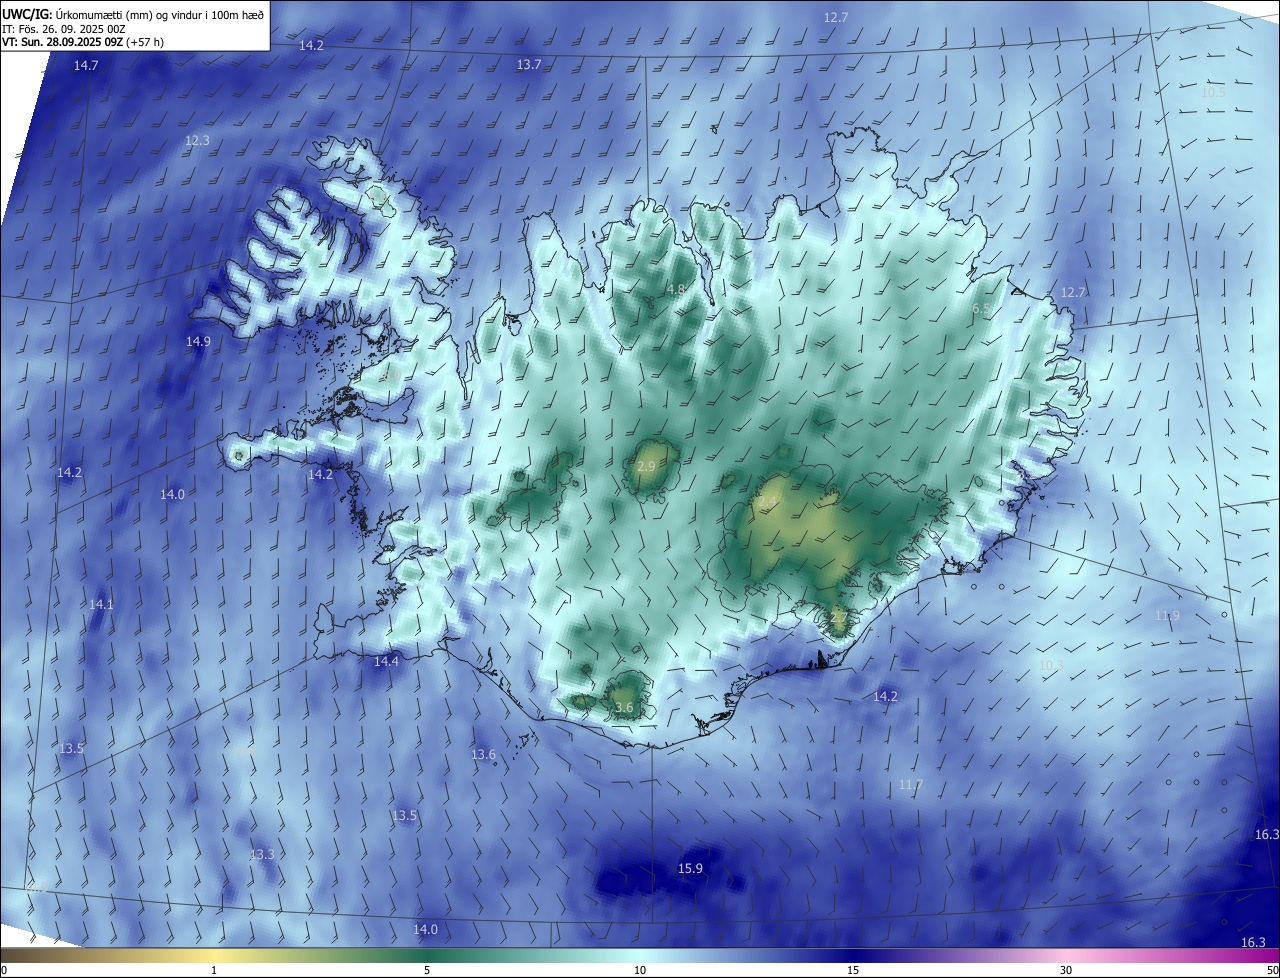Click the color scale label 10
Viewport: 1280px width, 978px height.
[x=640, y=971]
